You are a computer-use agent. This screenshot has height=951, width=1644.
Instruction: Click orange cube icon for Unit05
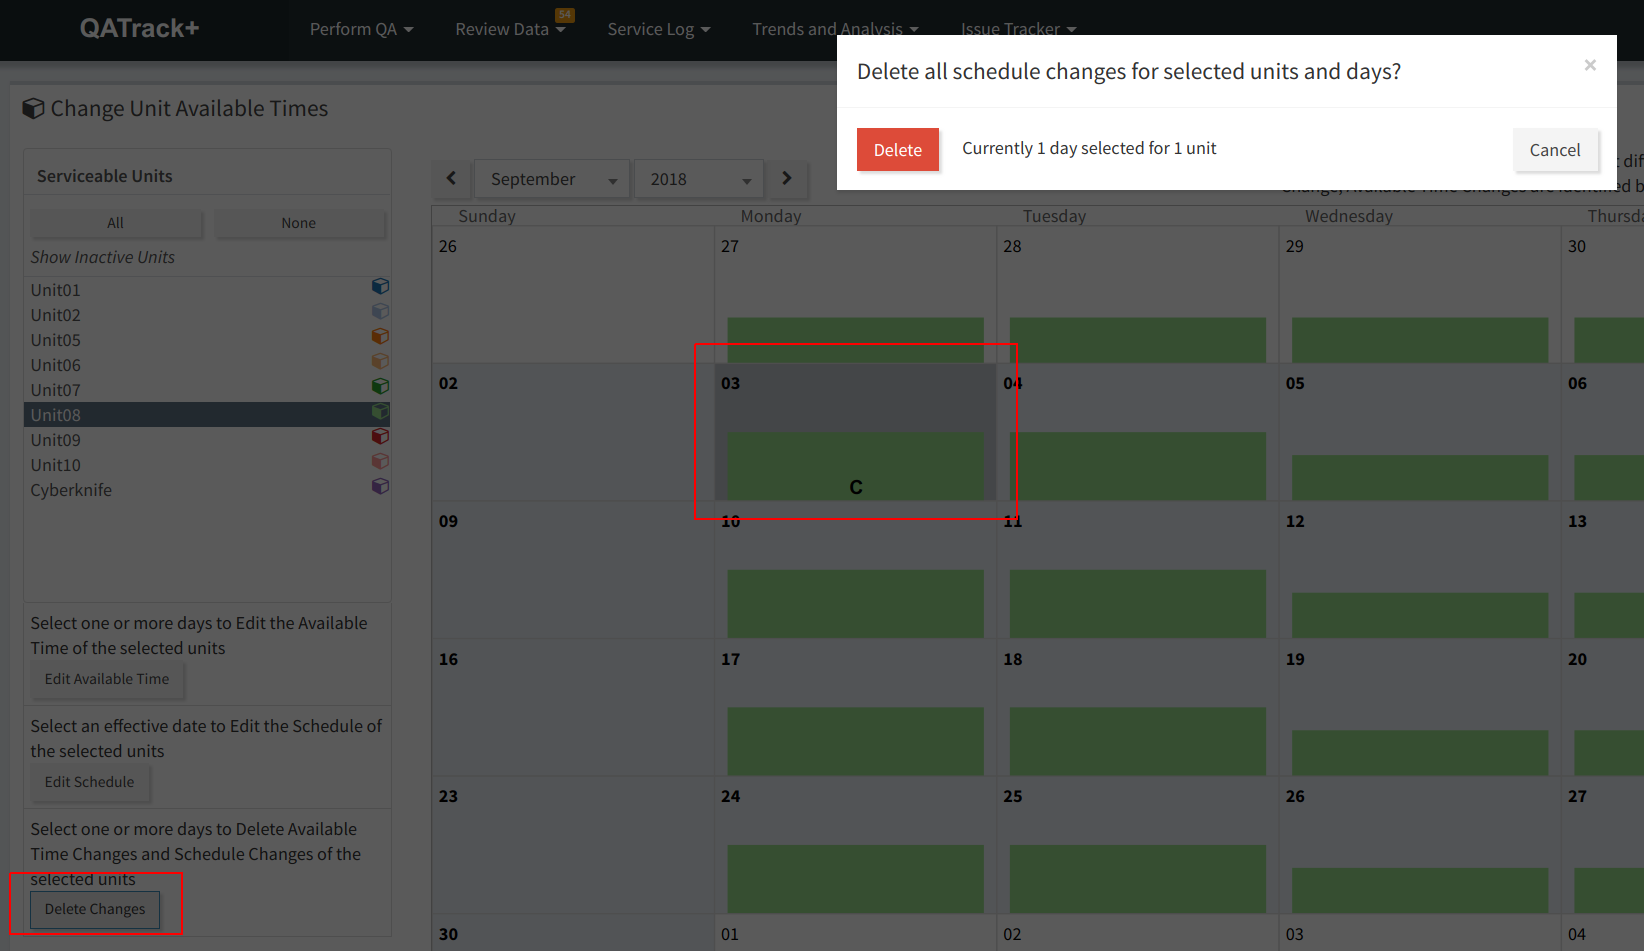[380, 336]
